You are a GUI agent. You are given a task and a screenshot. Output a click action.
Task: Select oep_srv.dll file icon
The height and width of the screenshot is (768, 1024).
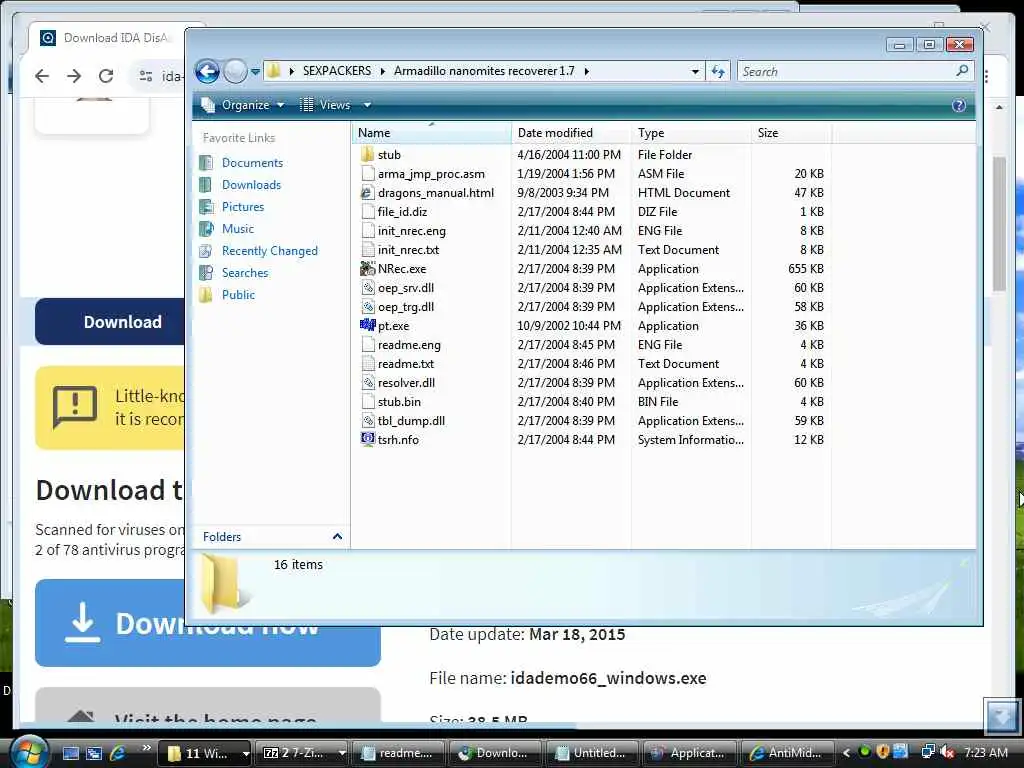click(367, 287)
